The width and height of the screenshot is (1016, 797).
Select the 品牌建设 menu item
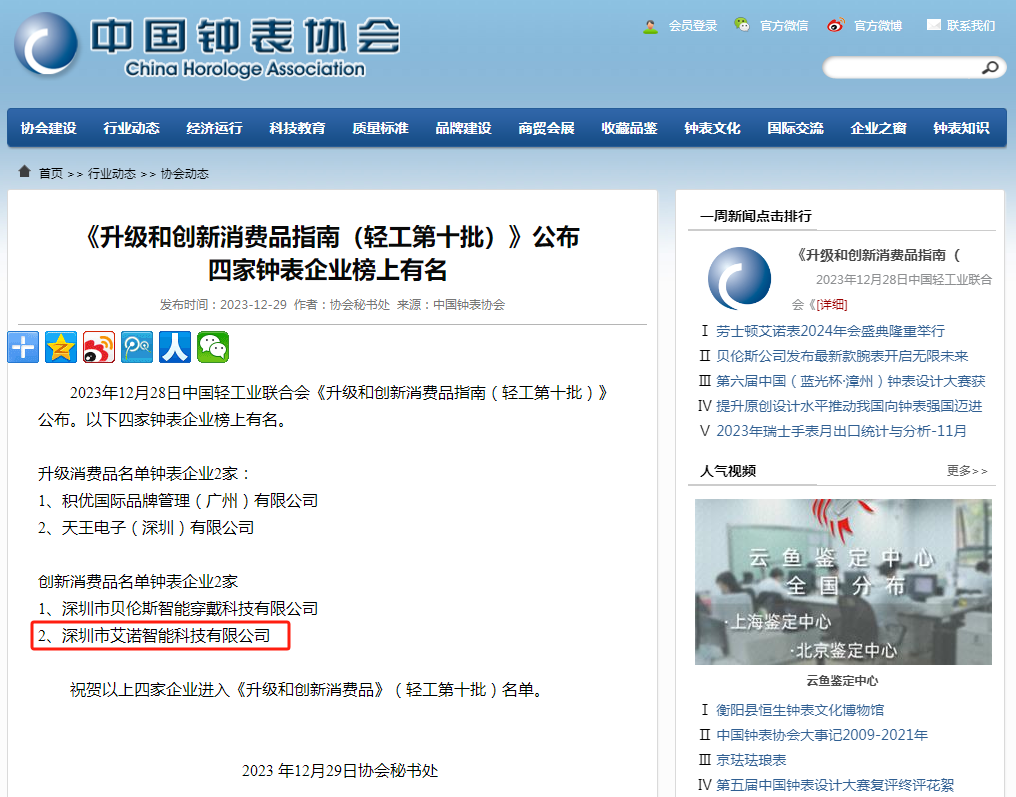click(x=462, y=128)
